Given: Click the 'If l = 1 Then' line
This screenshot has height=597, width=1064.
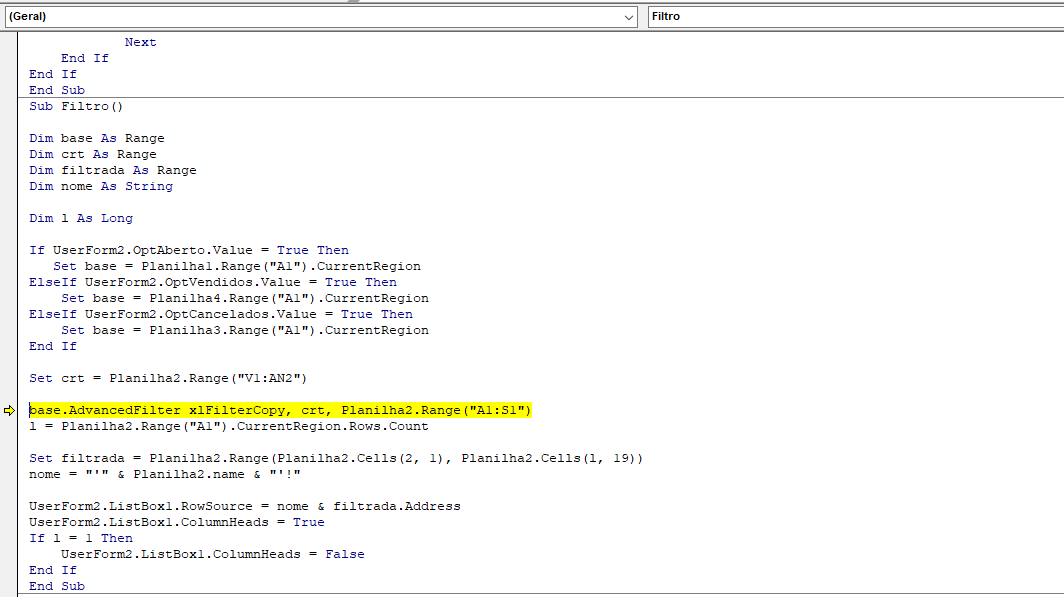Looking at the screenshot, I should pos(81,539).
